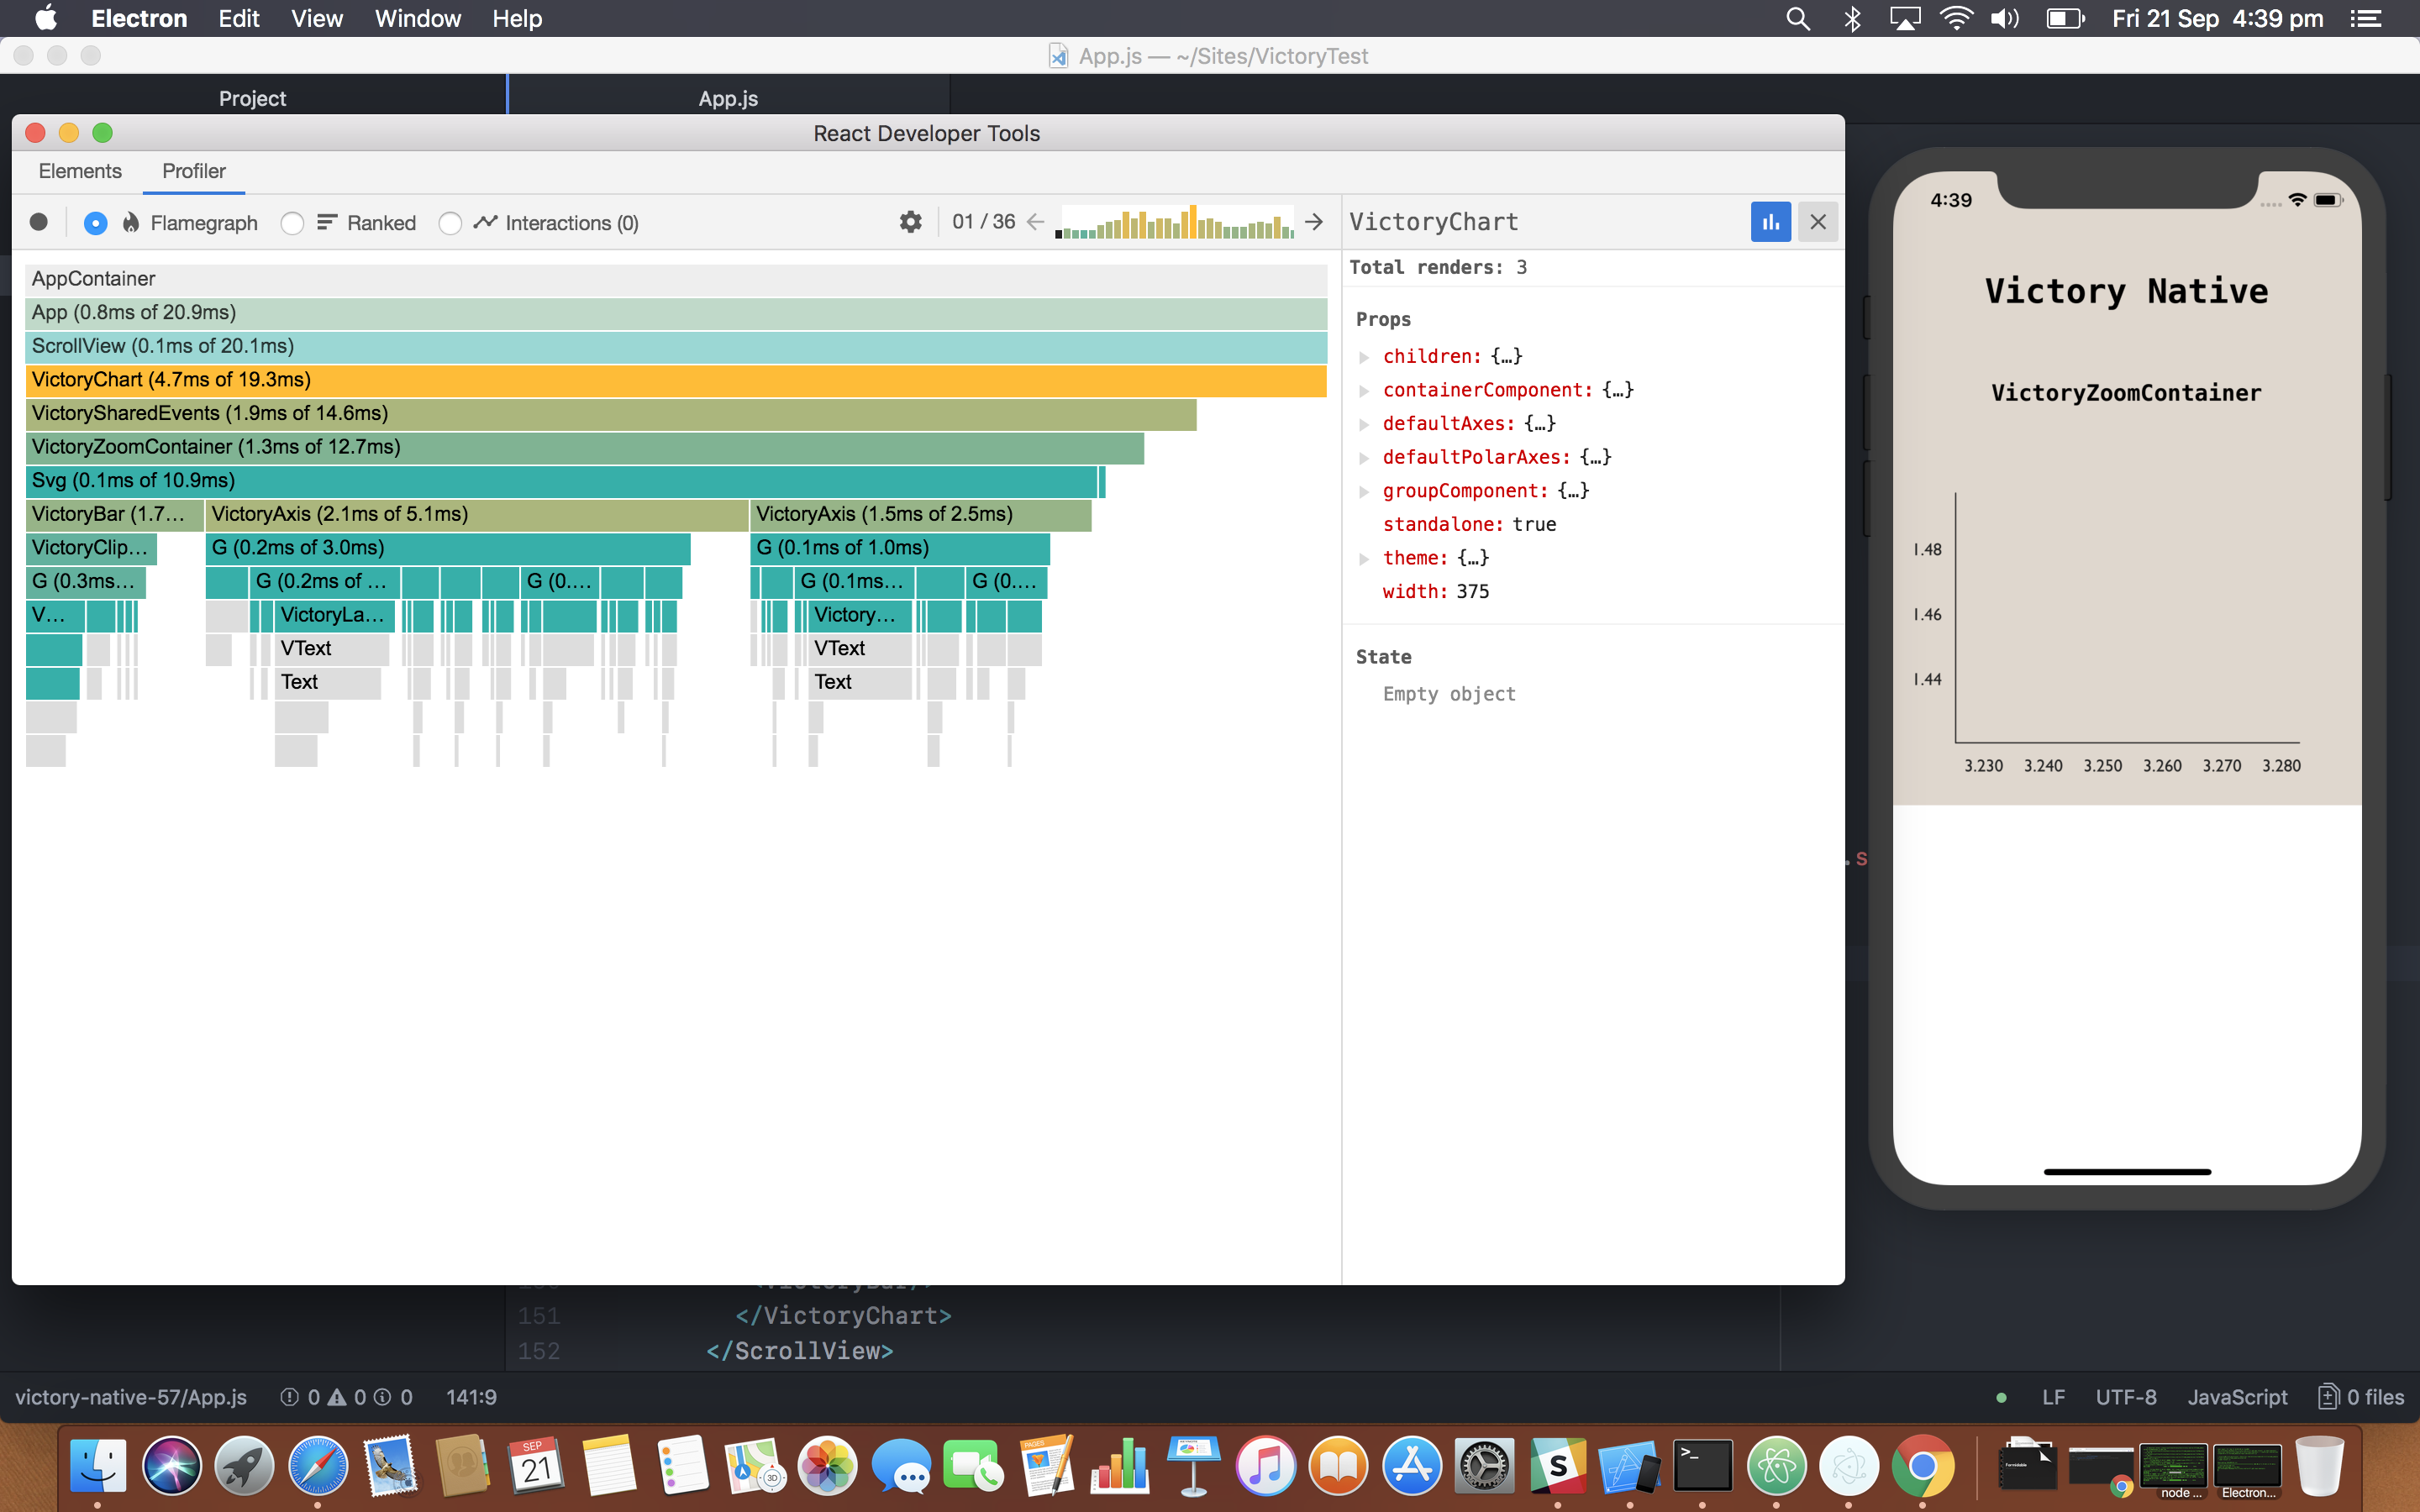2420x1512 pixels.
Task: Click UTF-8 encoding in Atom status bar
Action: coord(2126,1397)
